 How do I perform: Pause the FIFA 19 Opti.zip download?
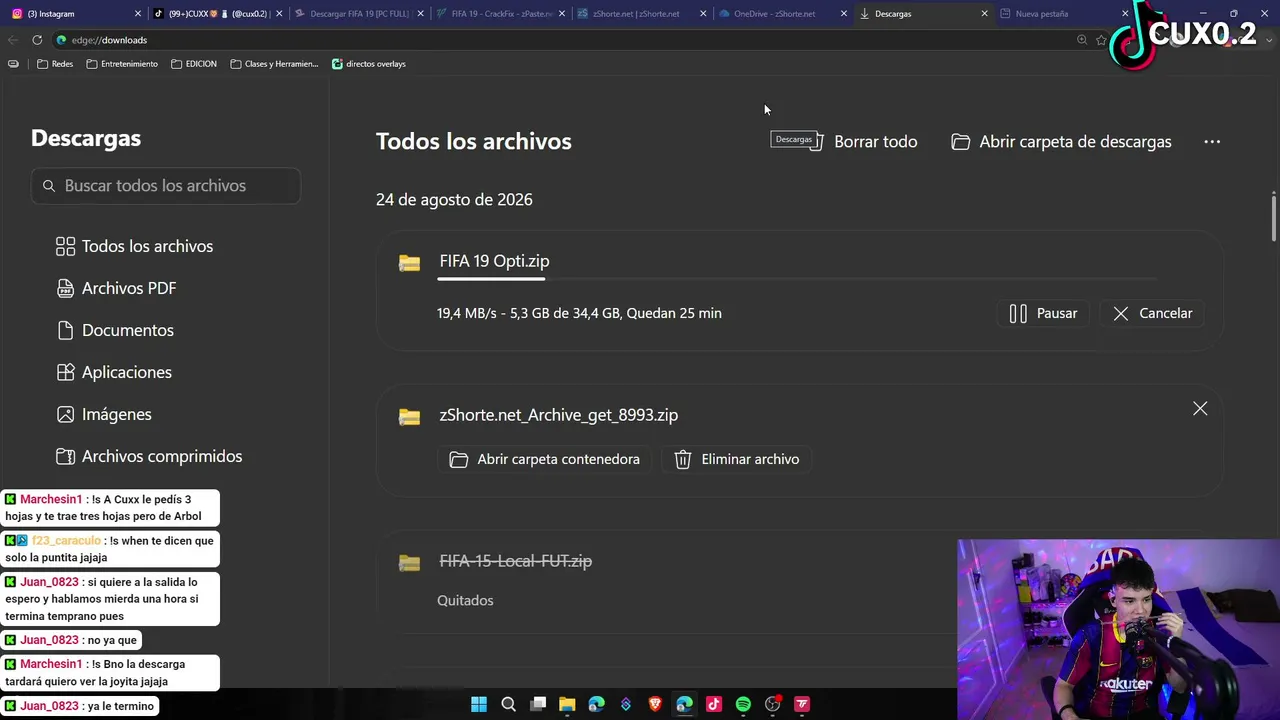pyautogui.click(x=1043, y=313)
